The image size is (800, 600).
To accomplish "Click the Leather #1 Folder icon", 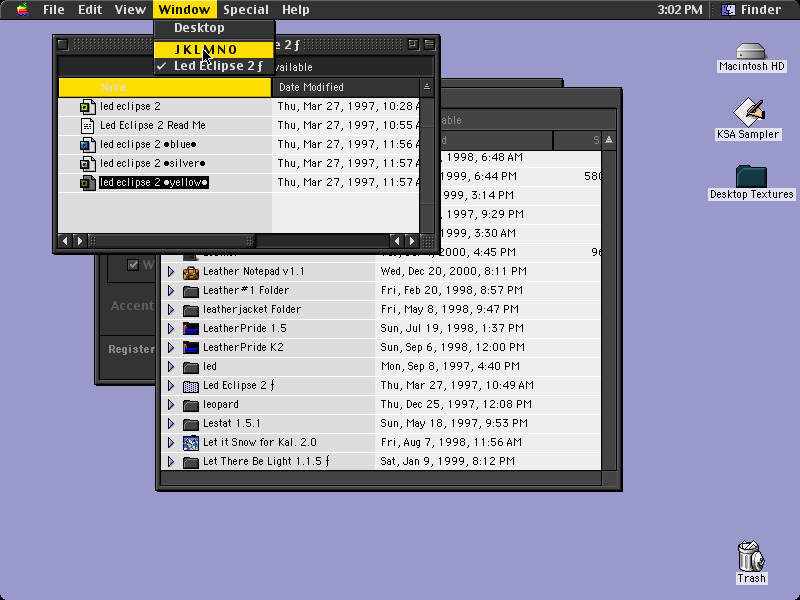I will 191,291.
